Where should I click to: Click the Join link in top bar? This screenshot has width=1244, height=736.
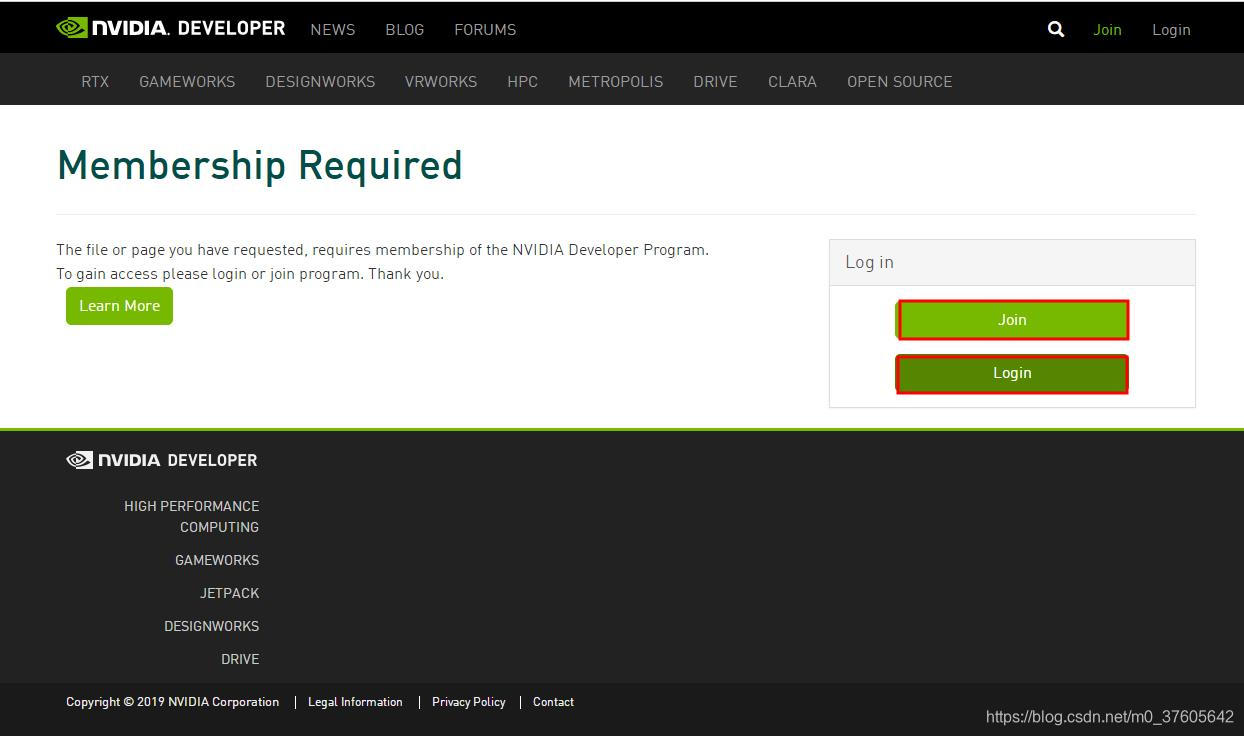tap(1107, 29)
